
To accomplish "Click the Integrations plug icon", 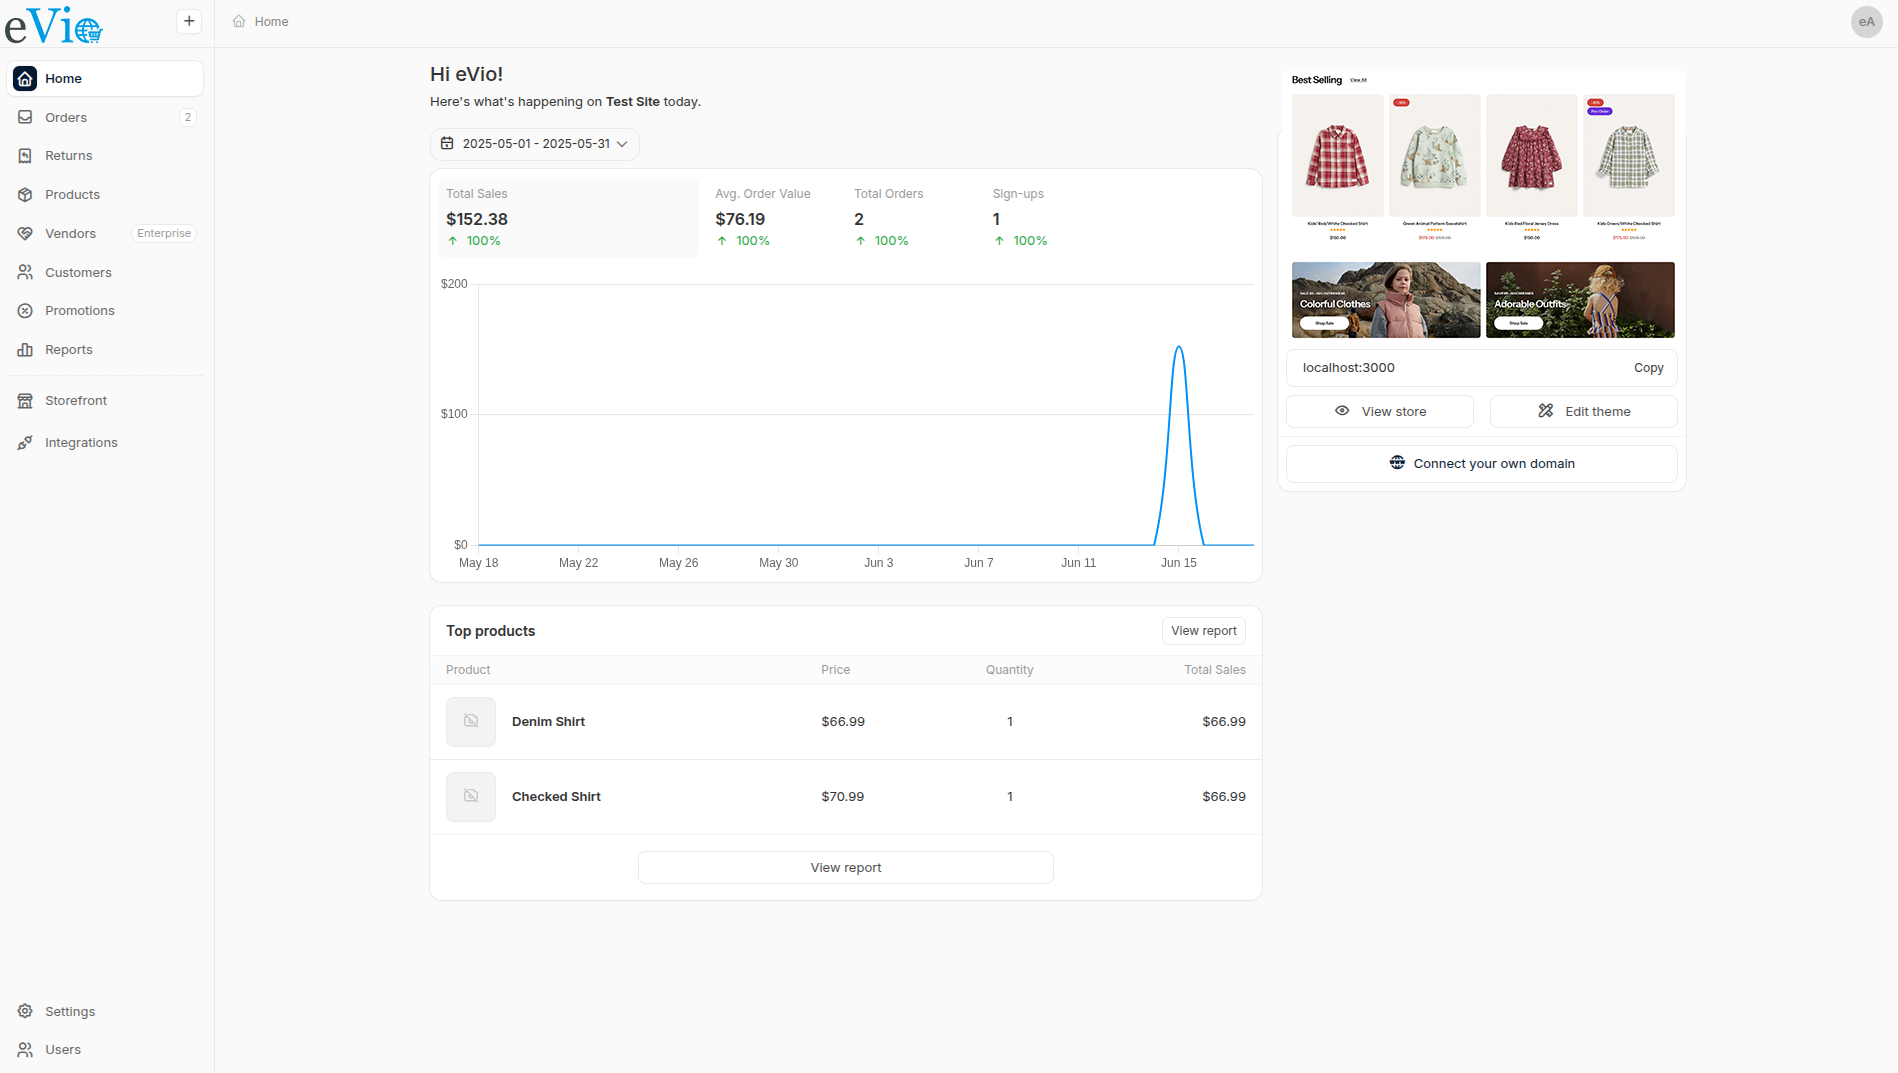I will 25,443.
